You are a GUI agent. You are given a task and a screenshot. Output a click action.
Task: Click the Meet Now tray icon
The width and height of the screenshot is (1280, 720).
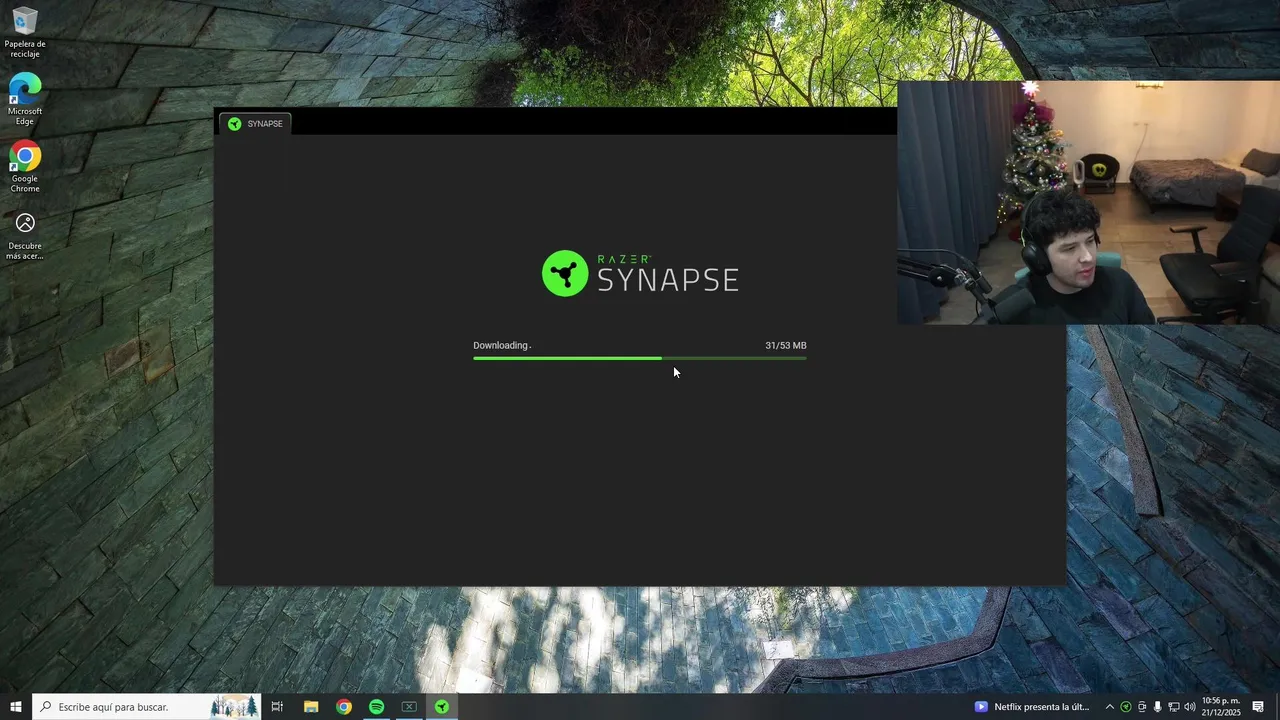click(1142, 707)
